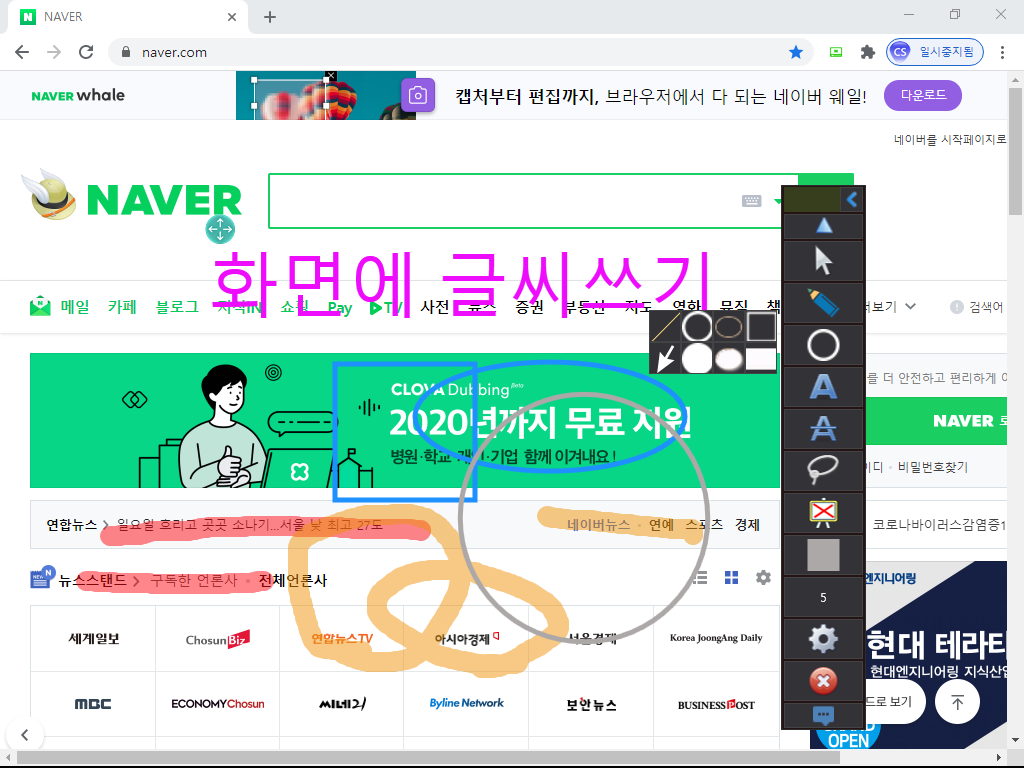Pick the outlined ellipse shape
This screenshot has height=768, width=1024.
click(x=728, y=327)
